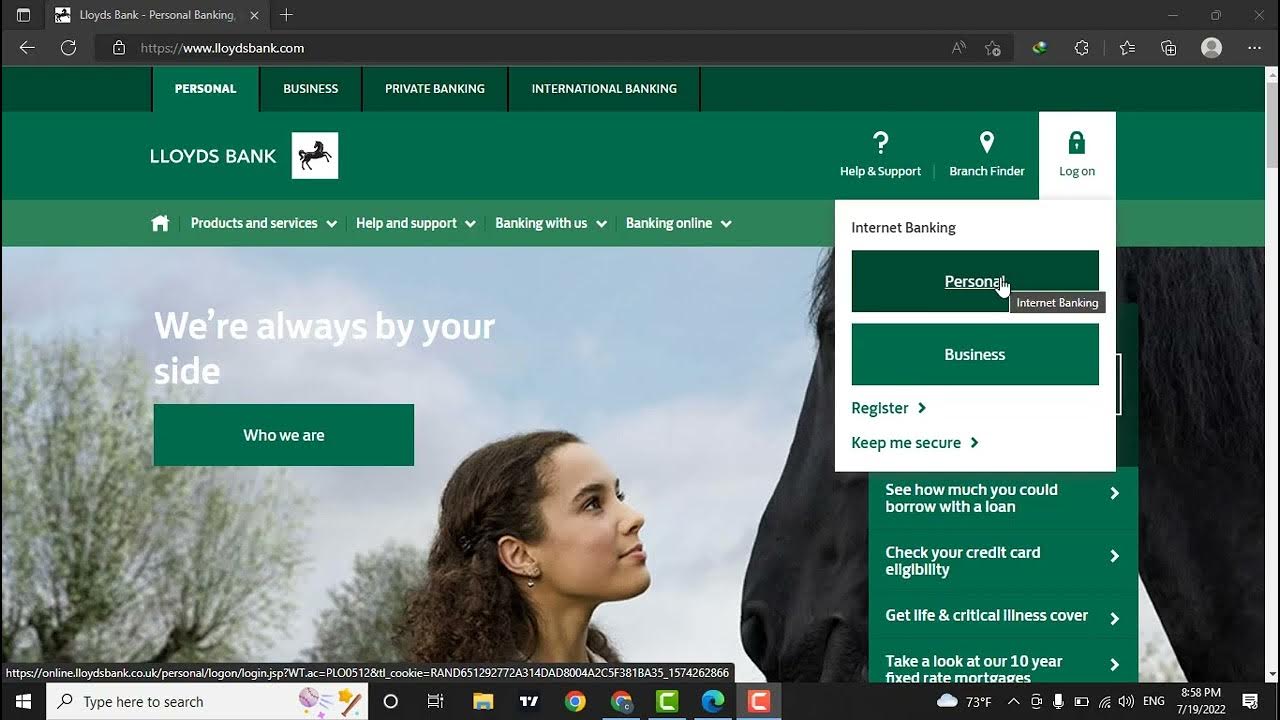The height and width of the screenshot is (720, 1280).
Task: Click the Windows taskbar search box
Action: click(206, 701)
